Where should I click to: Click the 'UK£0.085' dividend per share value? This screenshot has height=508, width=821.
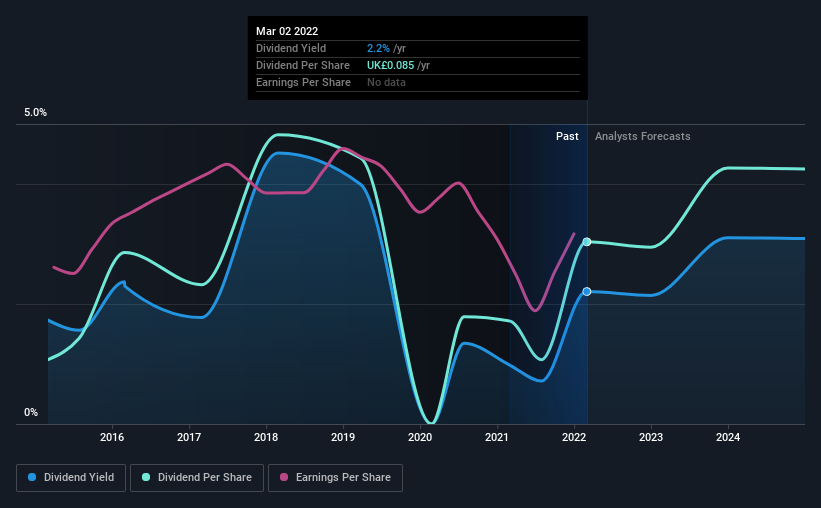point(391,65)
